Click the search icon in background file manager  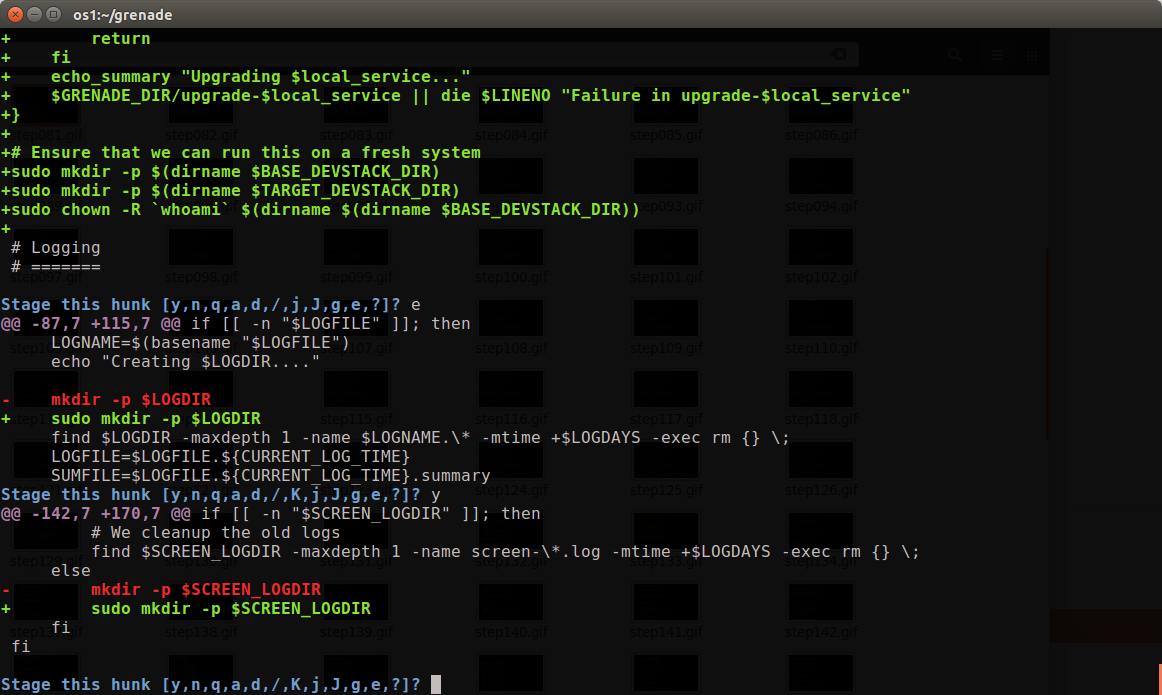pyautogui.click(x=954, y=55)
